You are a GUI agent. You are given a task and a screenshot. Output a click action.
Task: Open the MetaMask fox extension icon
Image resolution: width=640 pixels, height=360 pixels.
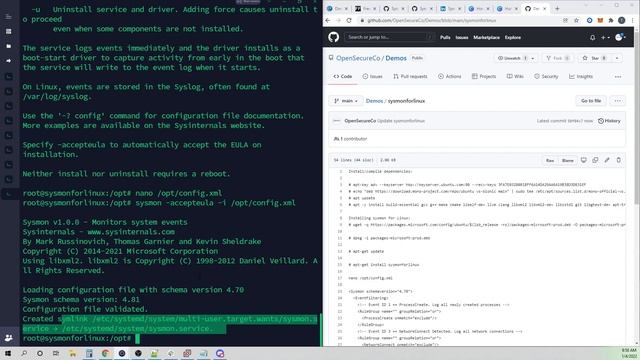600,20
